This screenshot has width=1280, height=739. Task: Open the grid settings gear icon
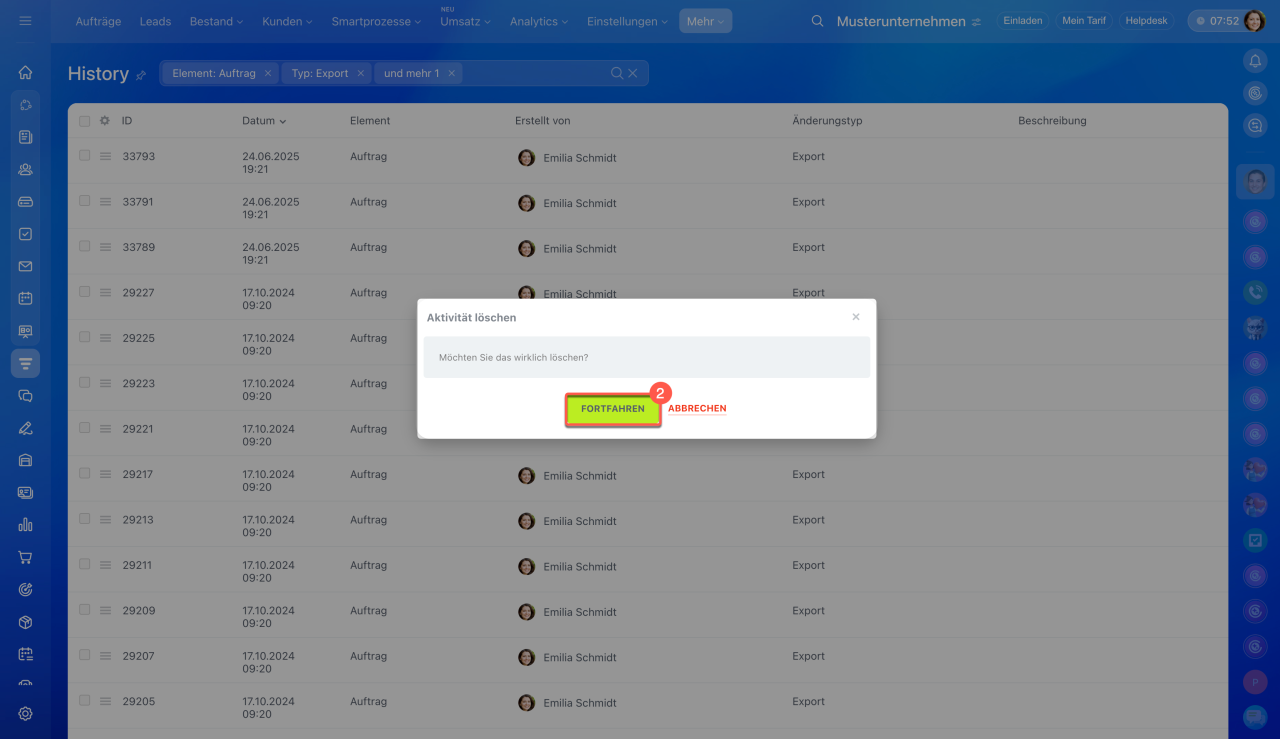(105, 121)
